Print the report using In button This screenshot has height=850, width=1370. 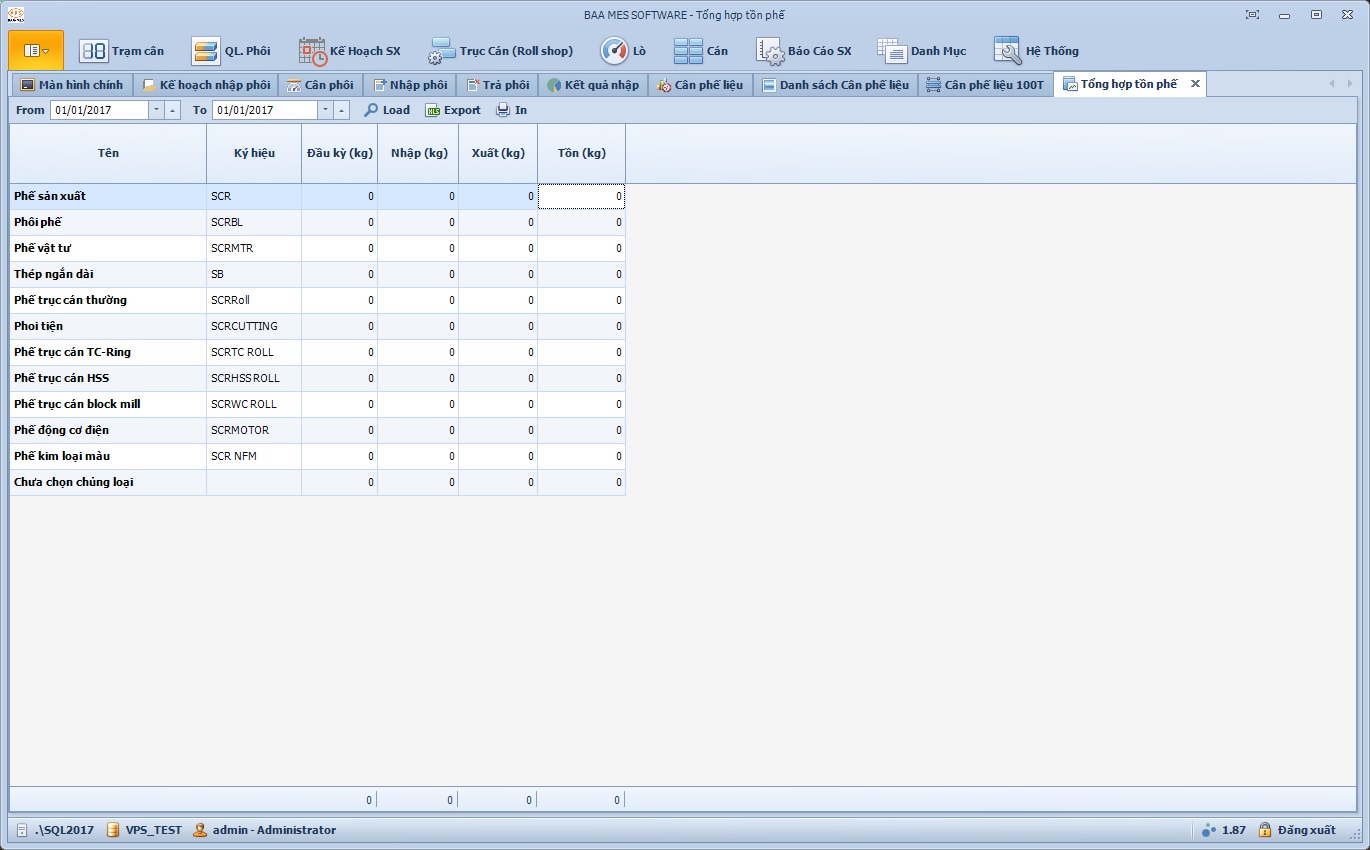pyautogui.click(x=511, y=110)
